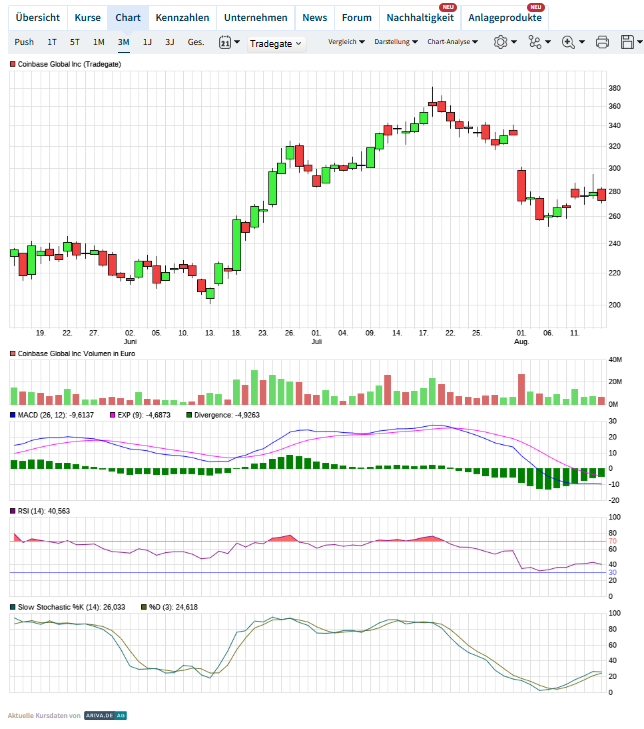Open the Tradegate exchange dropdown

tap(276, 44)
